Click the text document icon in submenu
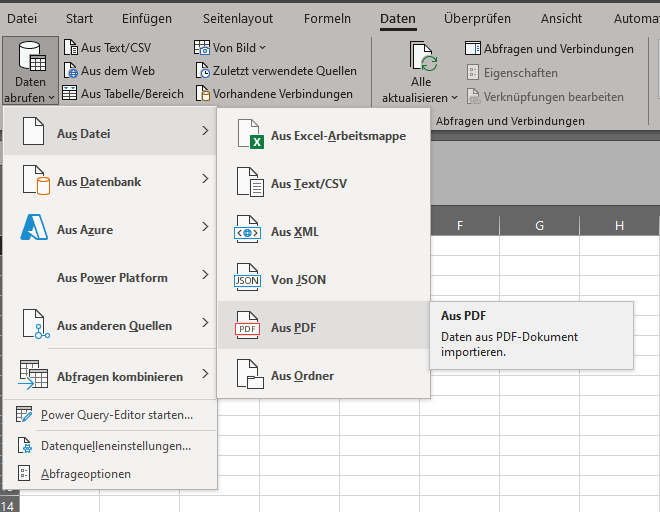The height and width of the screenshot is (512, 660). pyautogui.click(x=250, y=182)
